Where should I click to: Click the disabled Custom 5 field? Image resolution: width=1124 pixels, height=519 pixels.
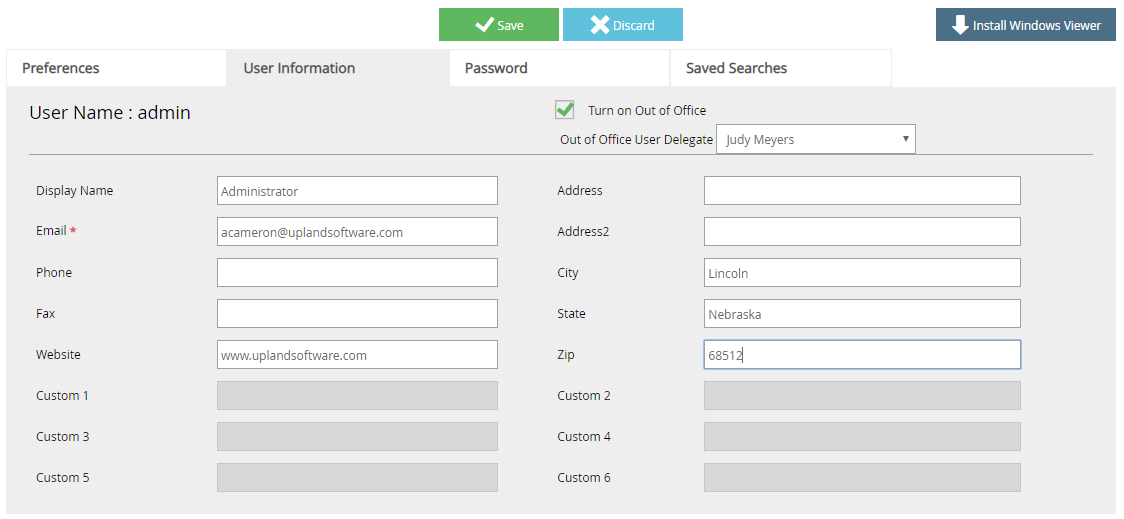click(357, 477)
